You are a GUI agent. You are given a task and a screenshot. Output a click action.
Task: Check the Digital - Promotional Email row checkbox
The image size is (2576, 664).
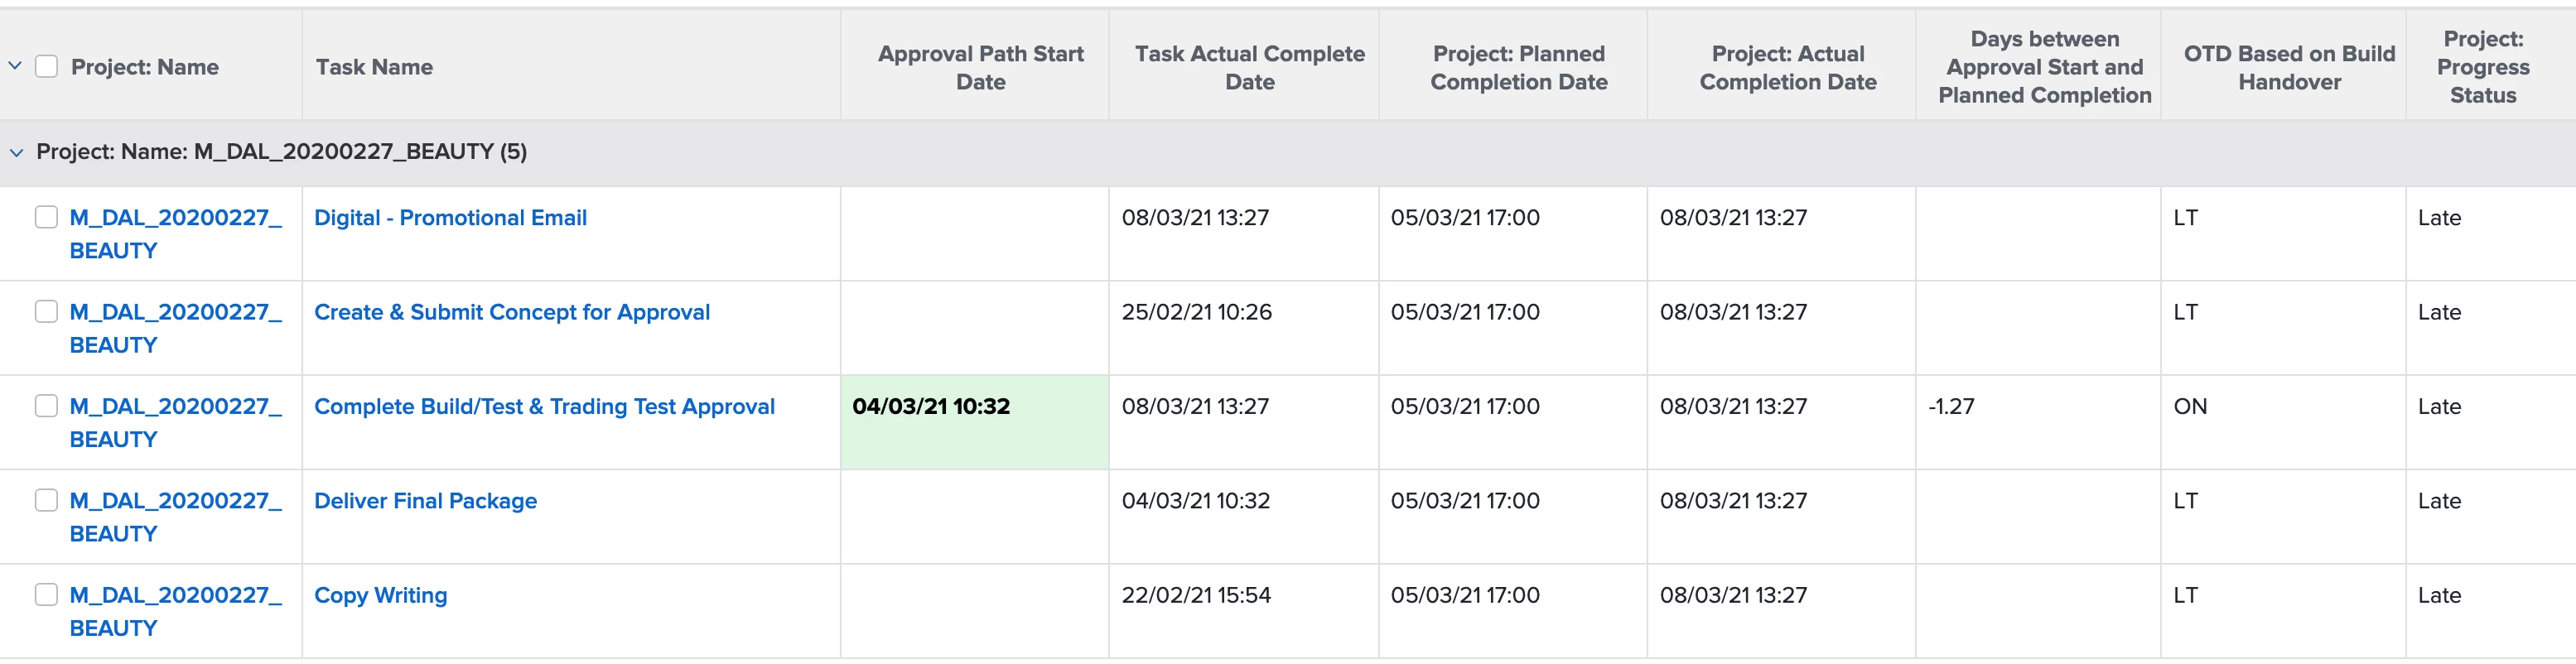(46, 217)
